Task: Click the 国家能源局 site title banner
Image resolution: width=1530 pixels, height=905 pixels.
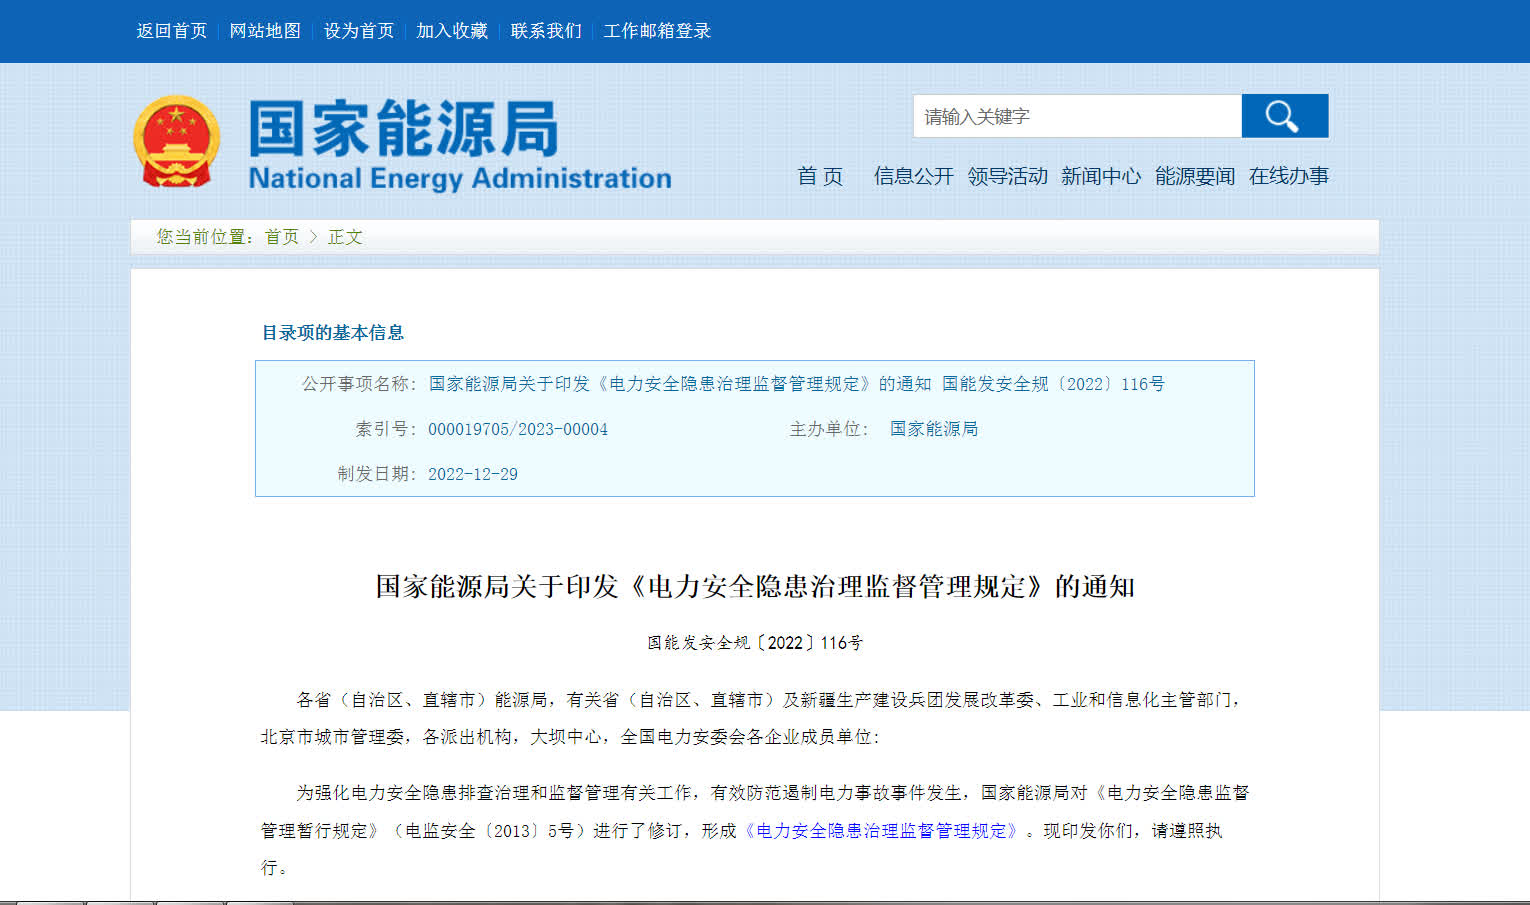Action: 459,144
